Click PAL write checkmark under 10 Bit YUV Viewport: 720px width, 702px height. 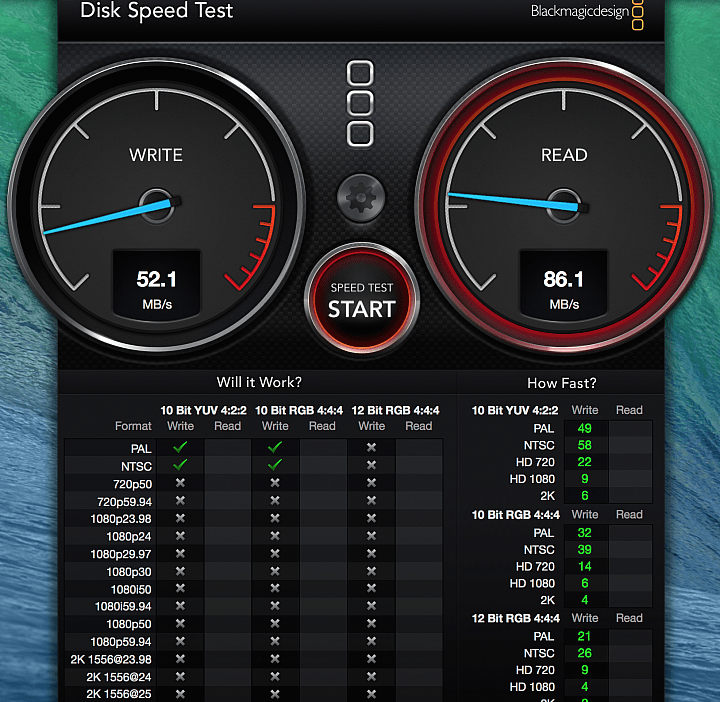click(180, 447)
